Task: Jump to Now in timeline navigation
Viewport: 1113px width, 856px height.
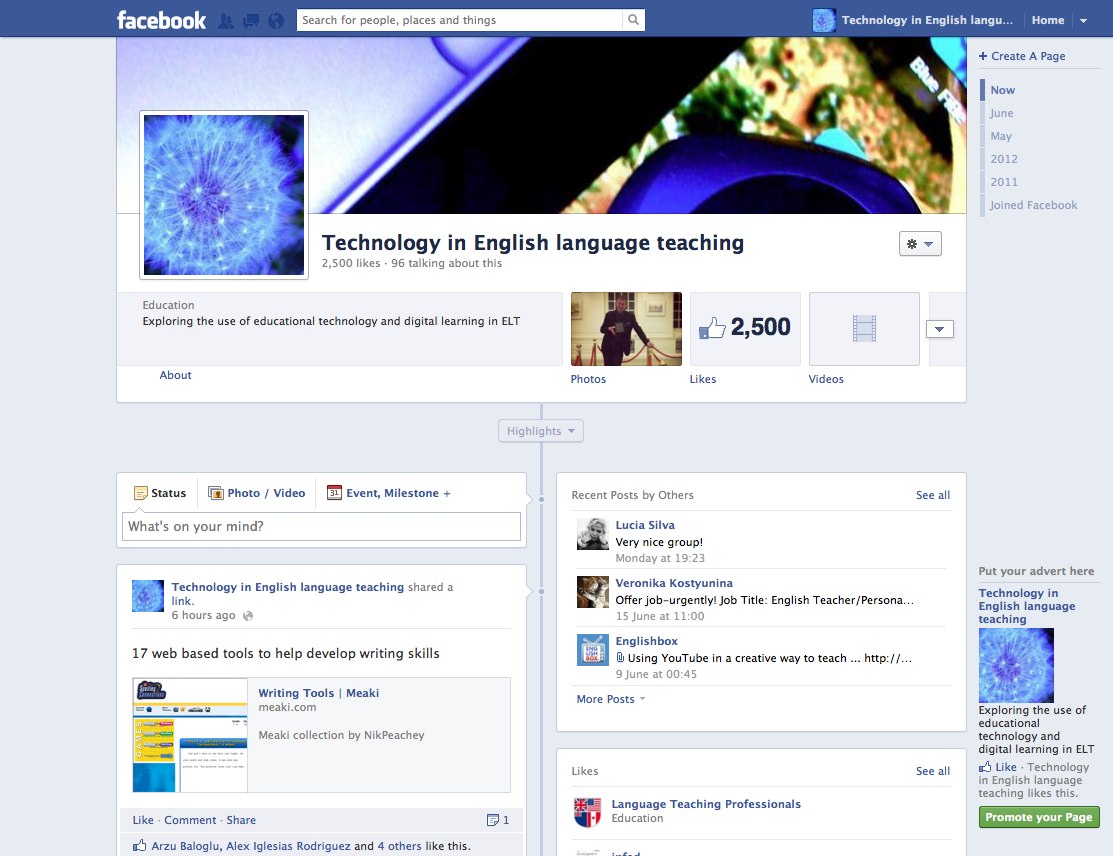Action: click(1002, 90)
